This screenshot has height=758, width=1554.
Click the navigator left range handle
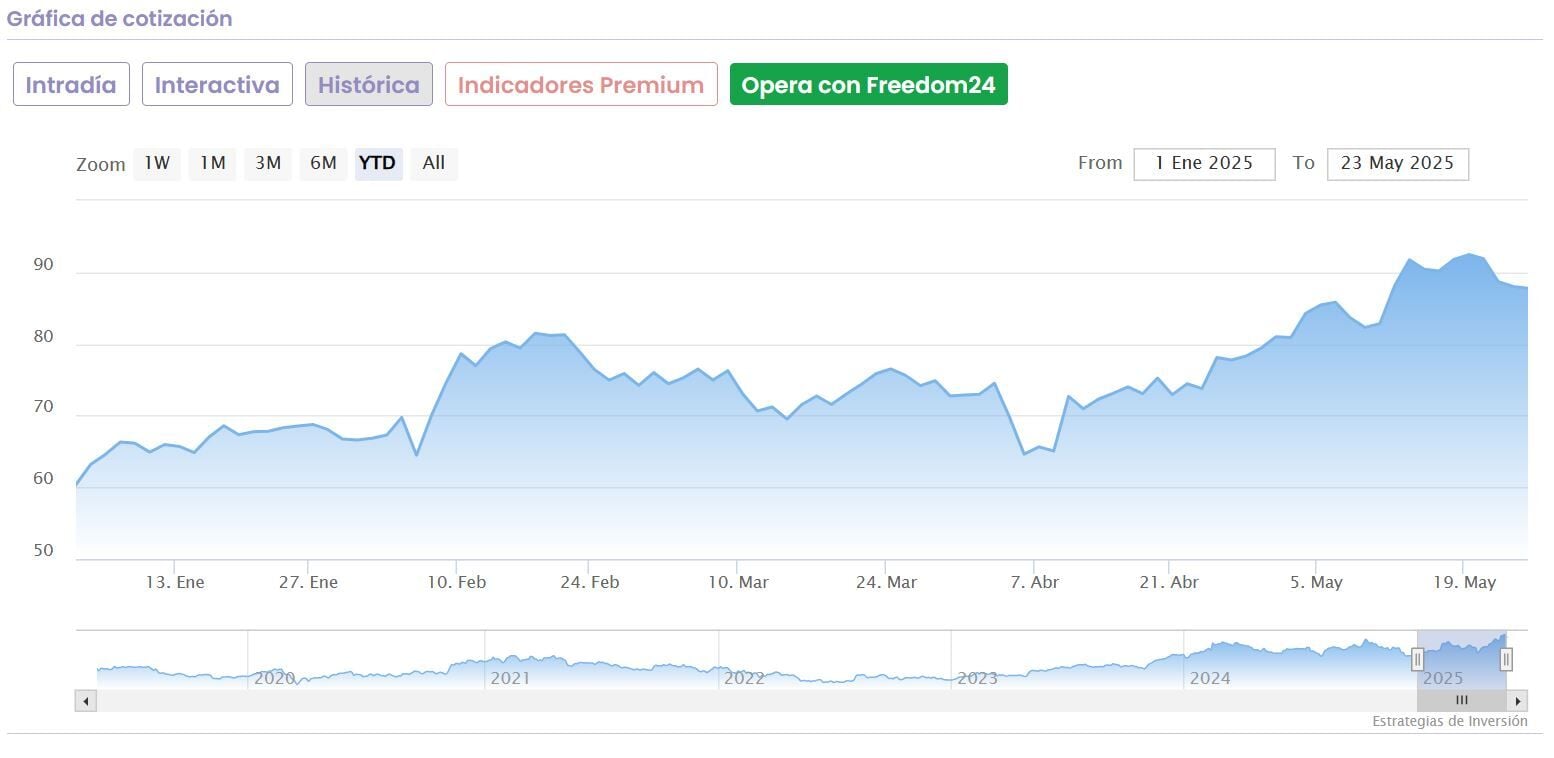point(1417,660)
